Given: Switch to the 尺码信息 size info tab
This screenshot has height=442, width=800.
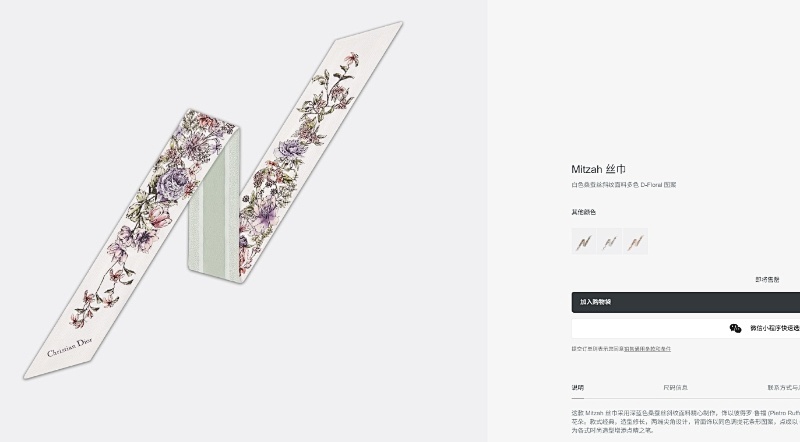Looking at the screenshot, I should pos(675,387).
